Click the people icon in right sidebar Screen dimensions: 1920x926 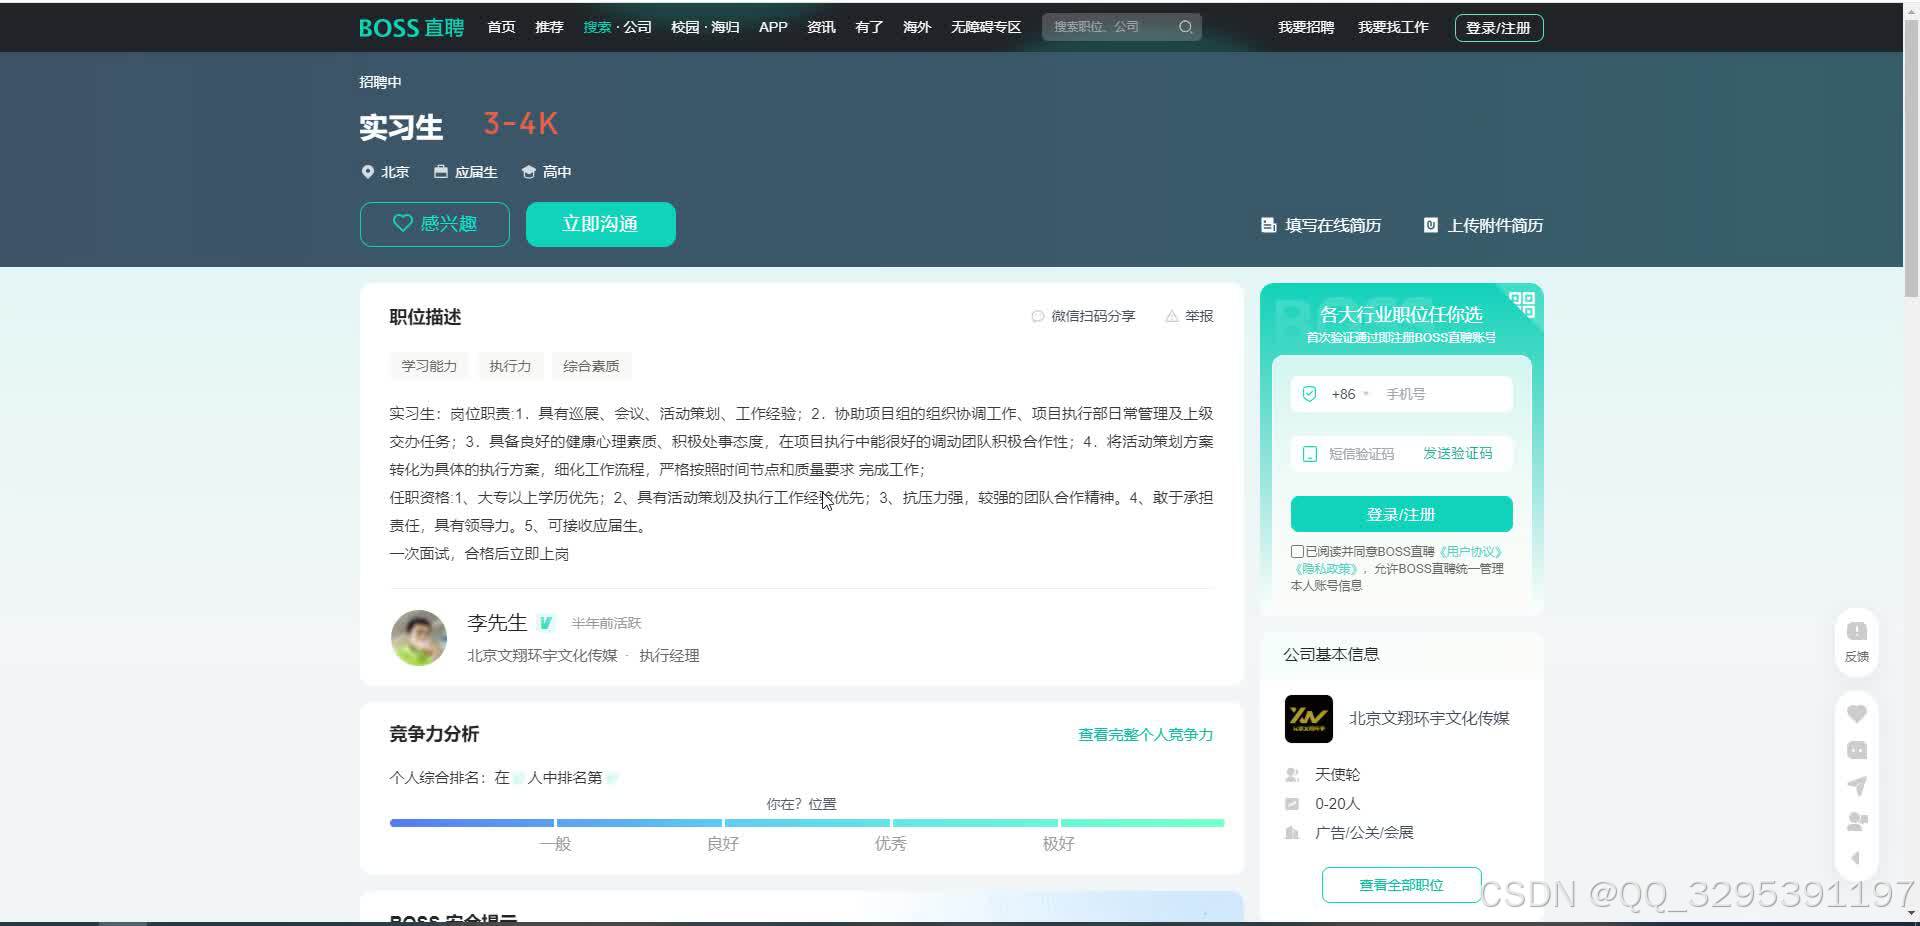pyautogui.click(x=1857, y=822)
